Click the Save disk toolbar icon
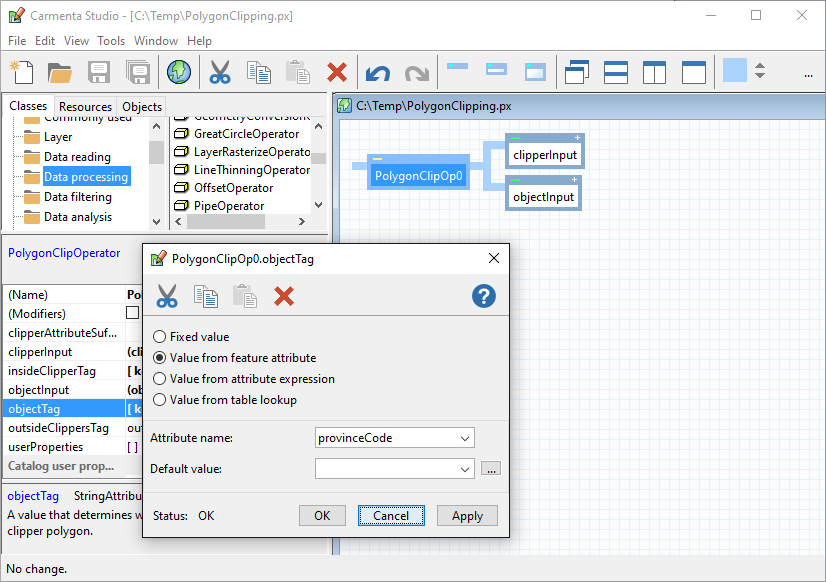 pyautogui.click(x=99, y=72)
